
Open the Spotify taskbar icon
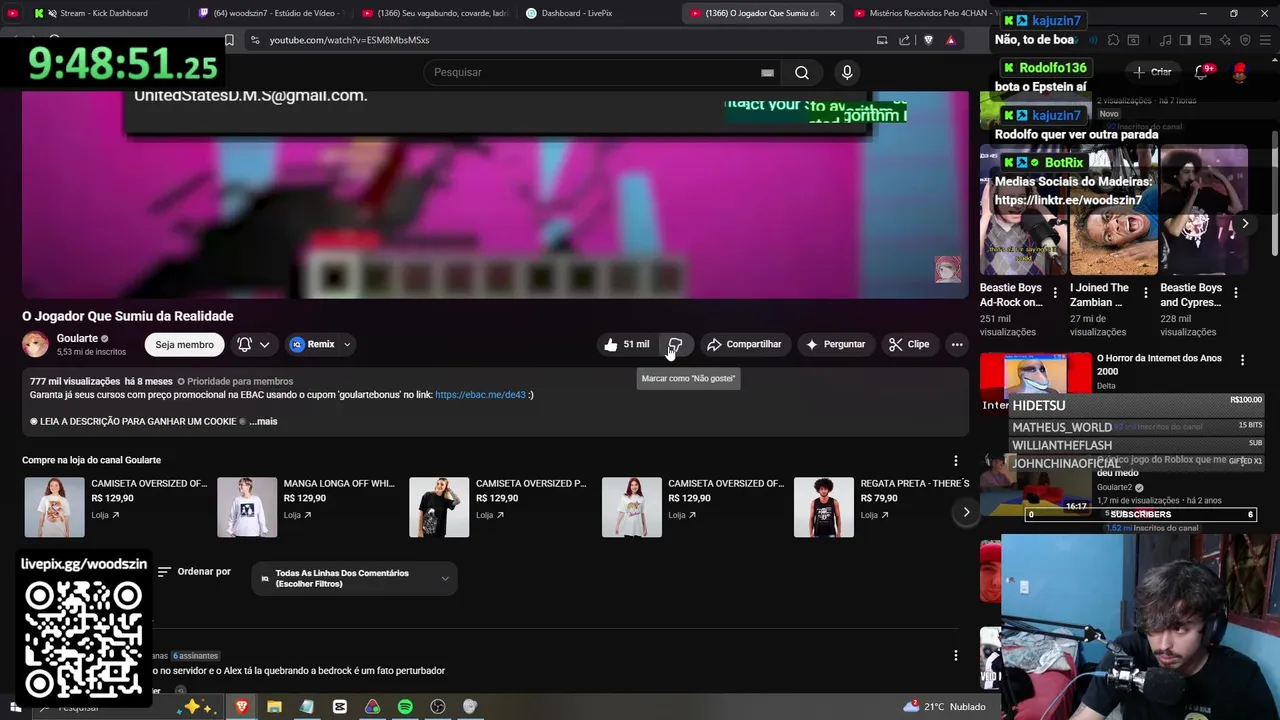405,707
